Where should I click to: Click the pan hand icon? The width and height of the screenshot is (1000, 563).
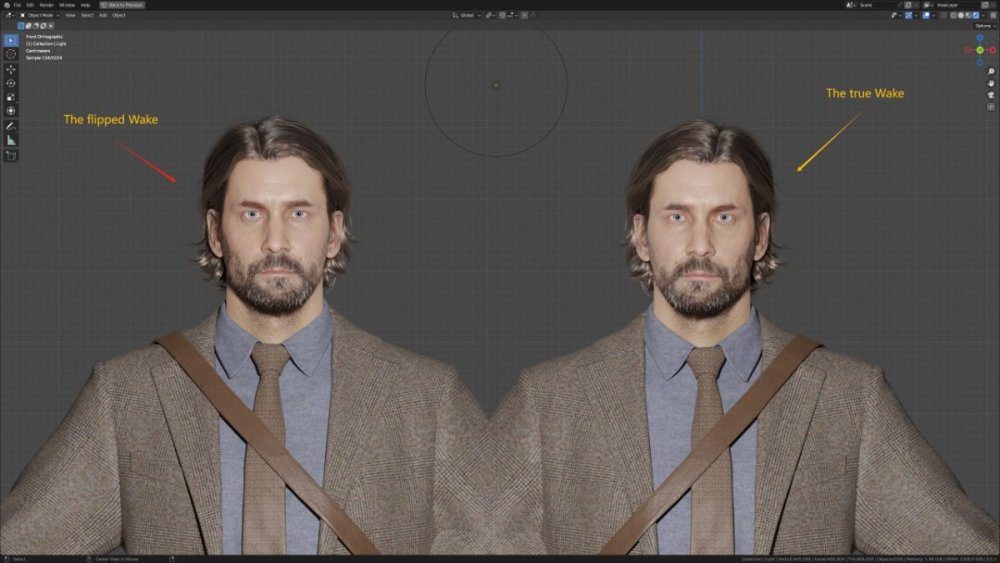click(x=990, y=84)
